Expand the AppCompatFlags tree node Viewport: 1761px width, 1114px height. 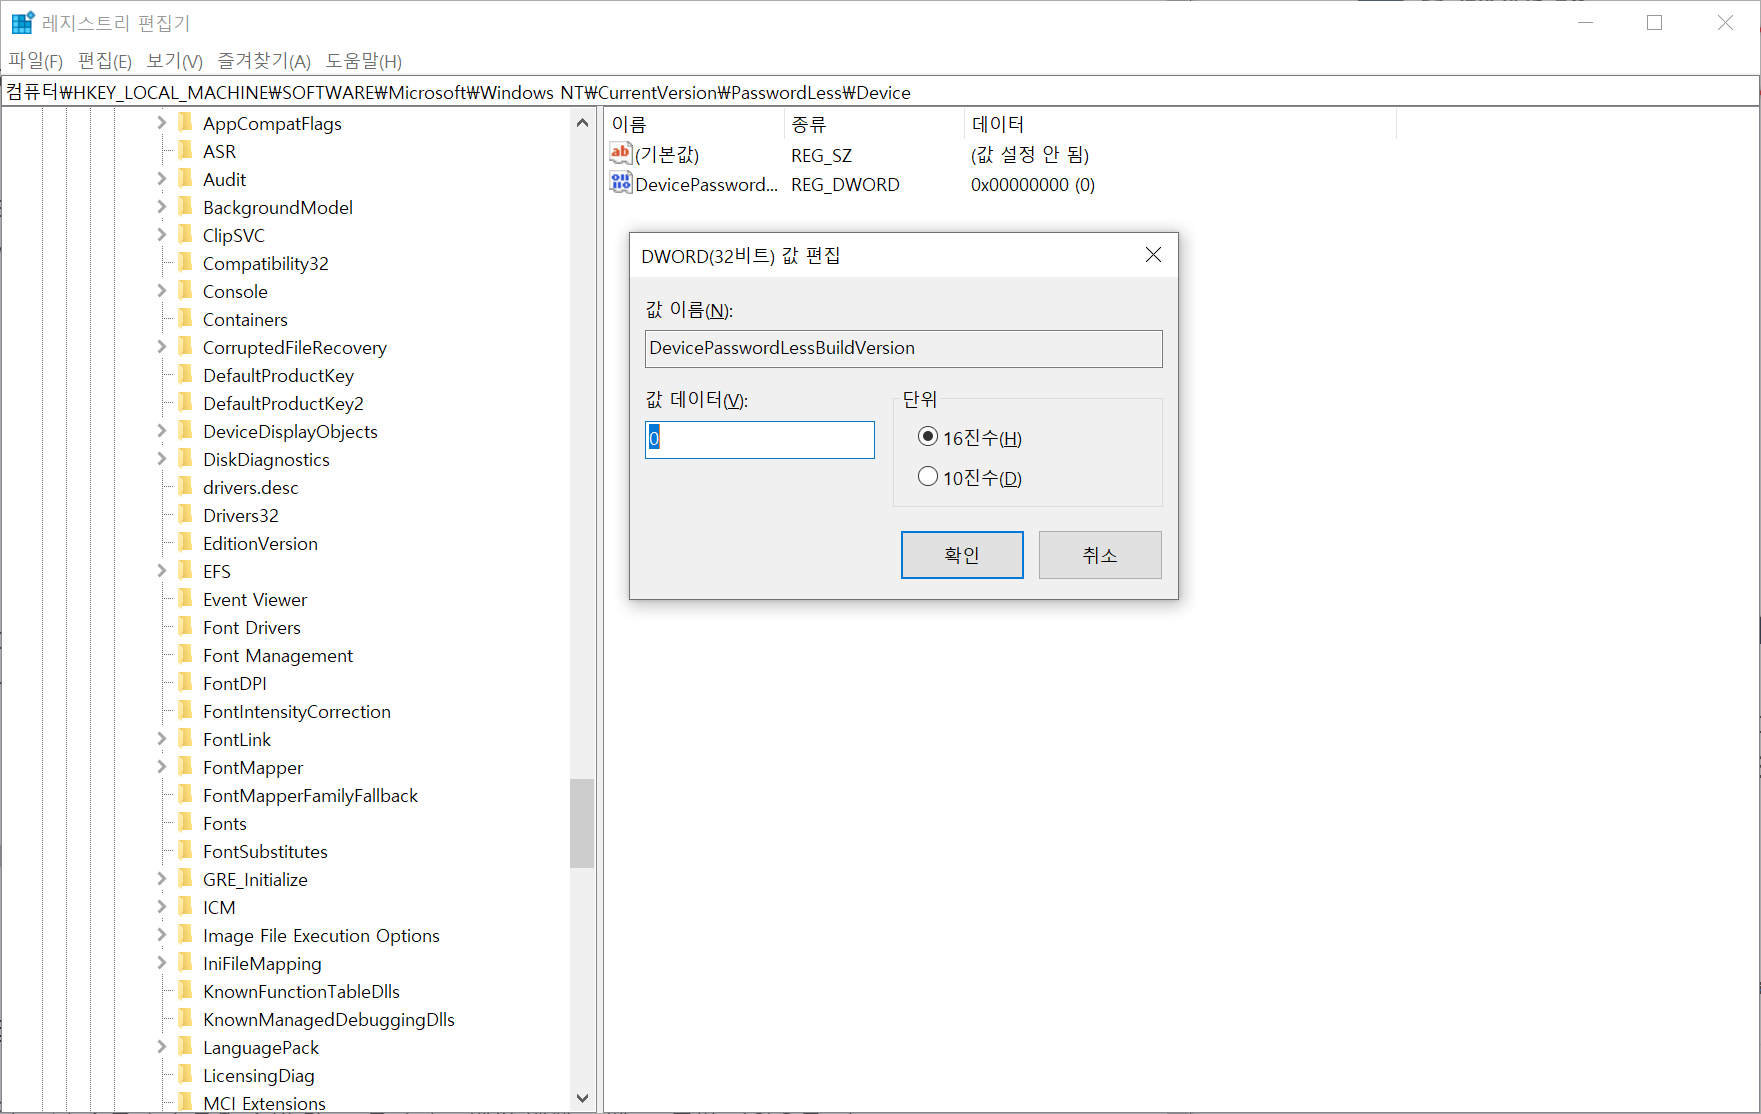162,123
